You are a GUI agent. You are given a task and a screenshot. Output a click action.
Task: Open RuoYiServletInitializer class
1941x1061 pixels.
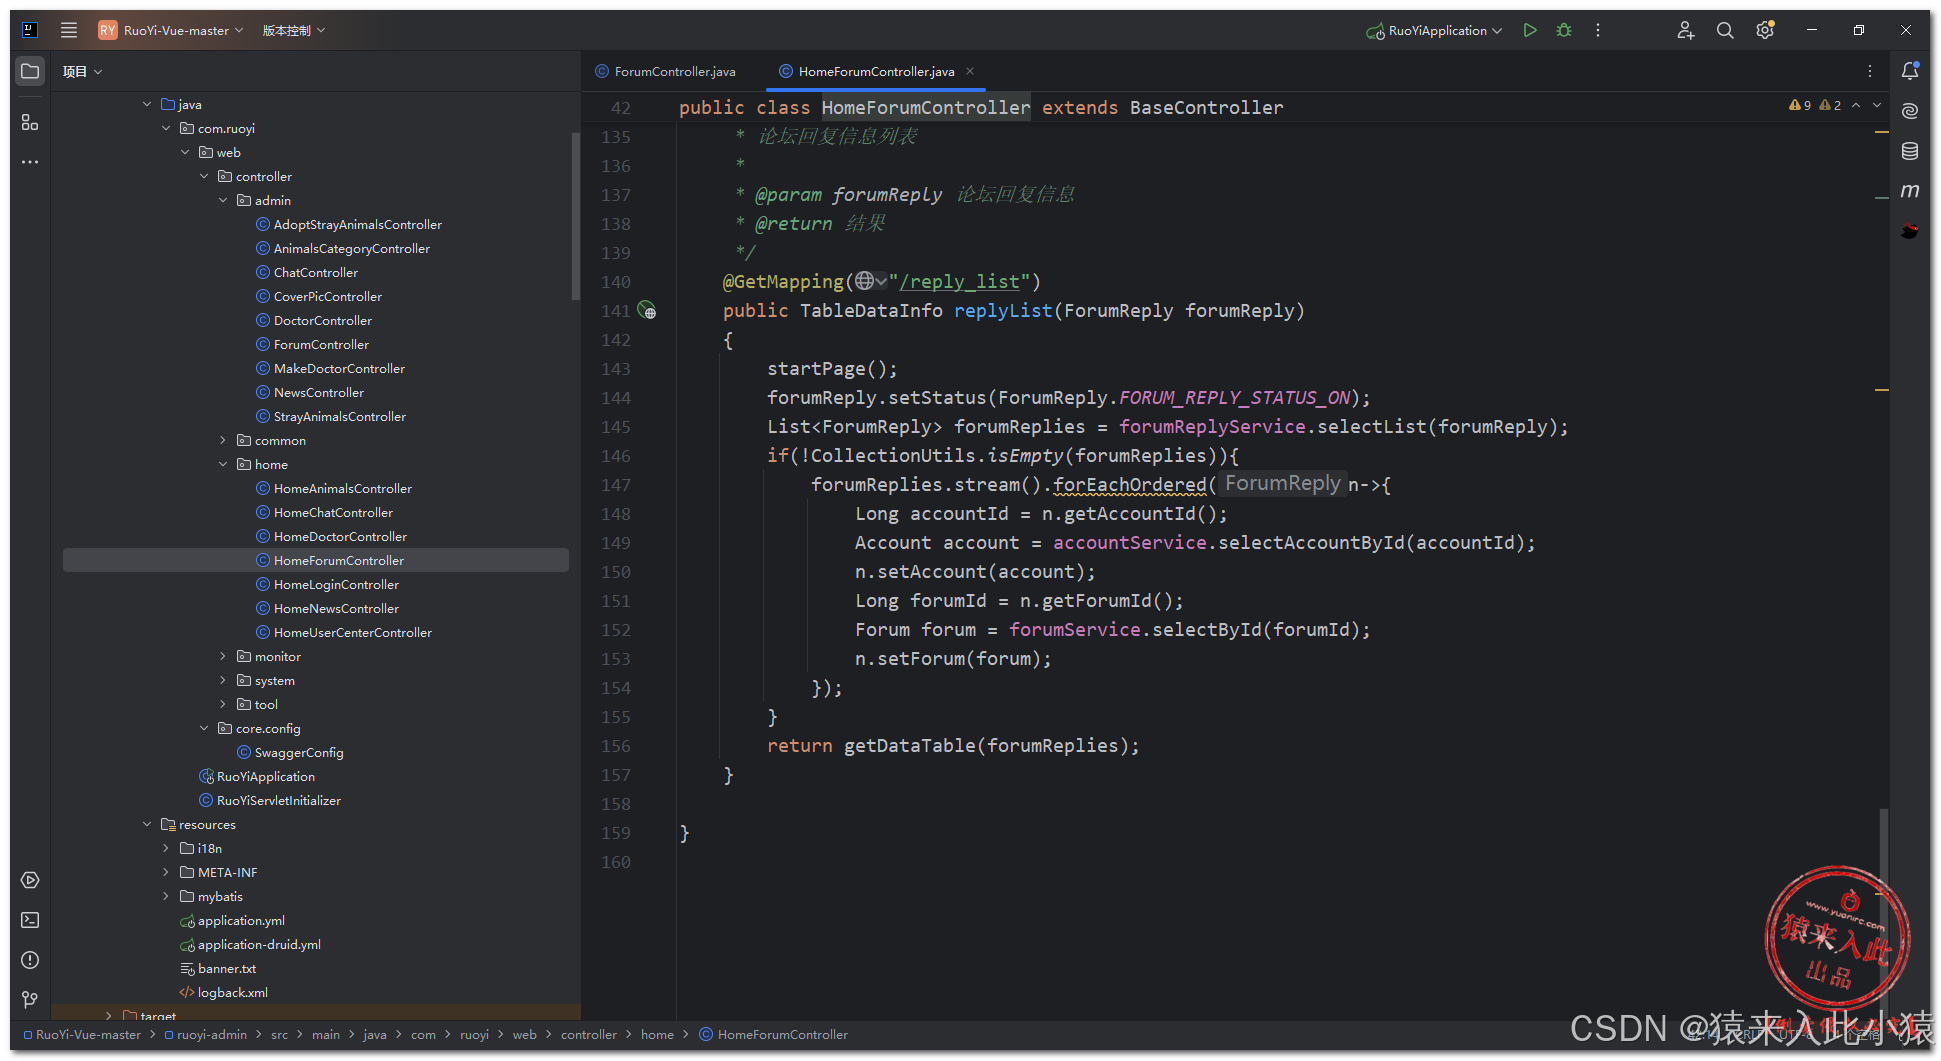click(278, 800)
